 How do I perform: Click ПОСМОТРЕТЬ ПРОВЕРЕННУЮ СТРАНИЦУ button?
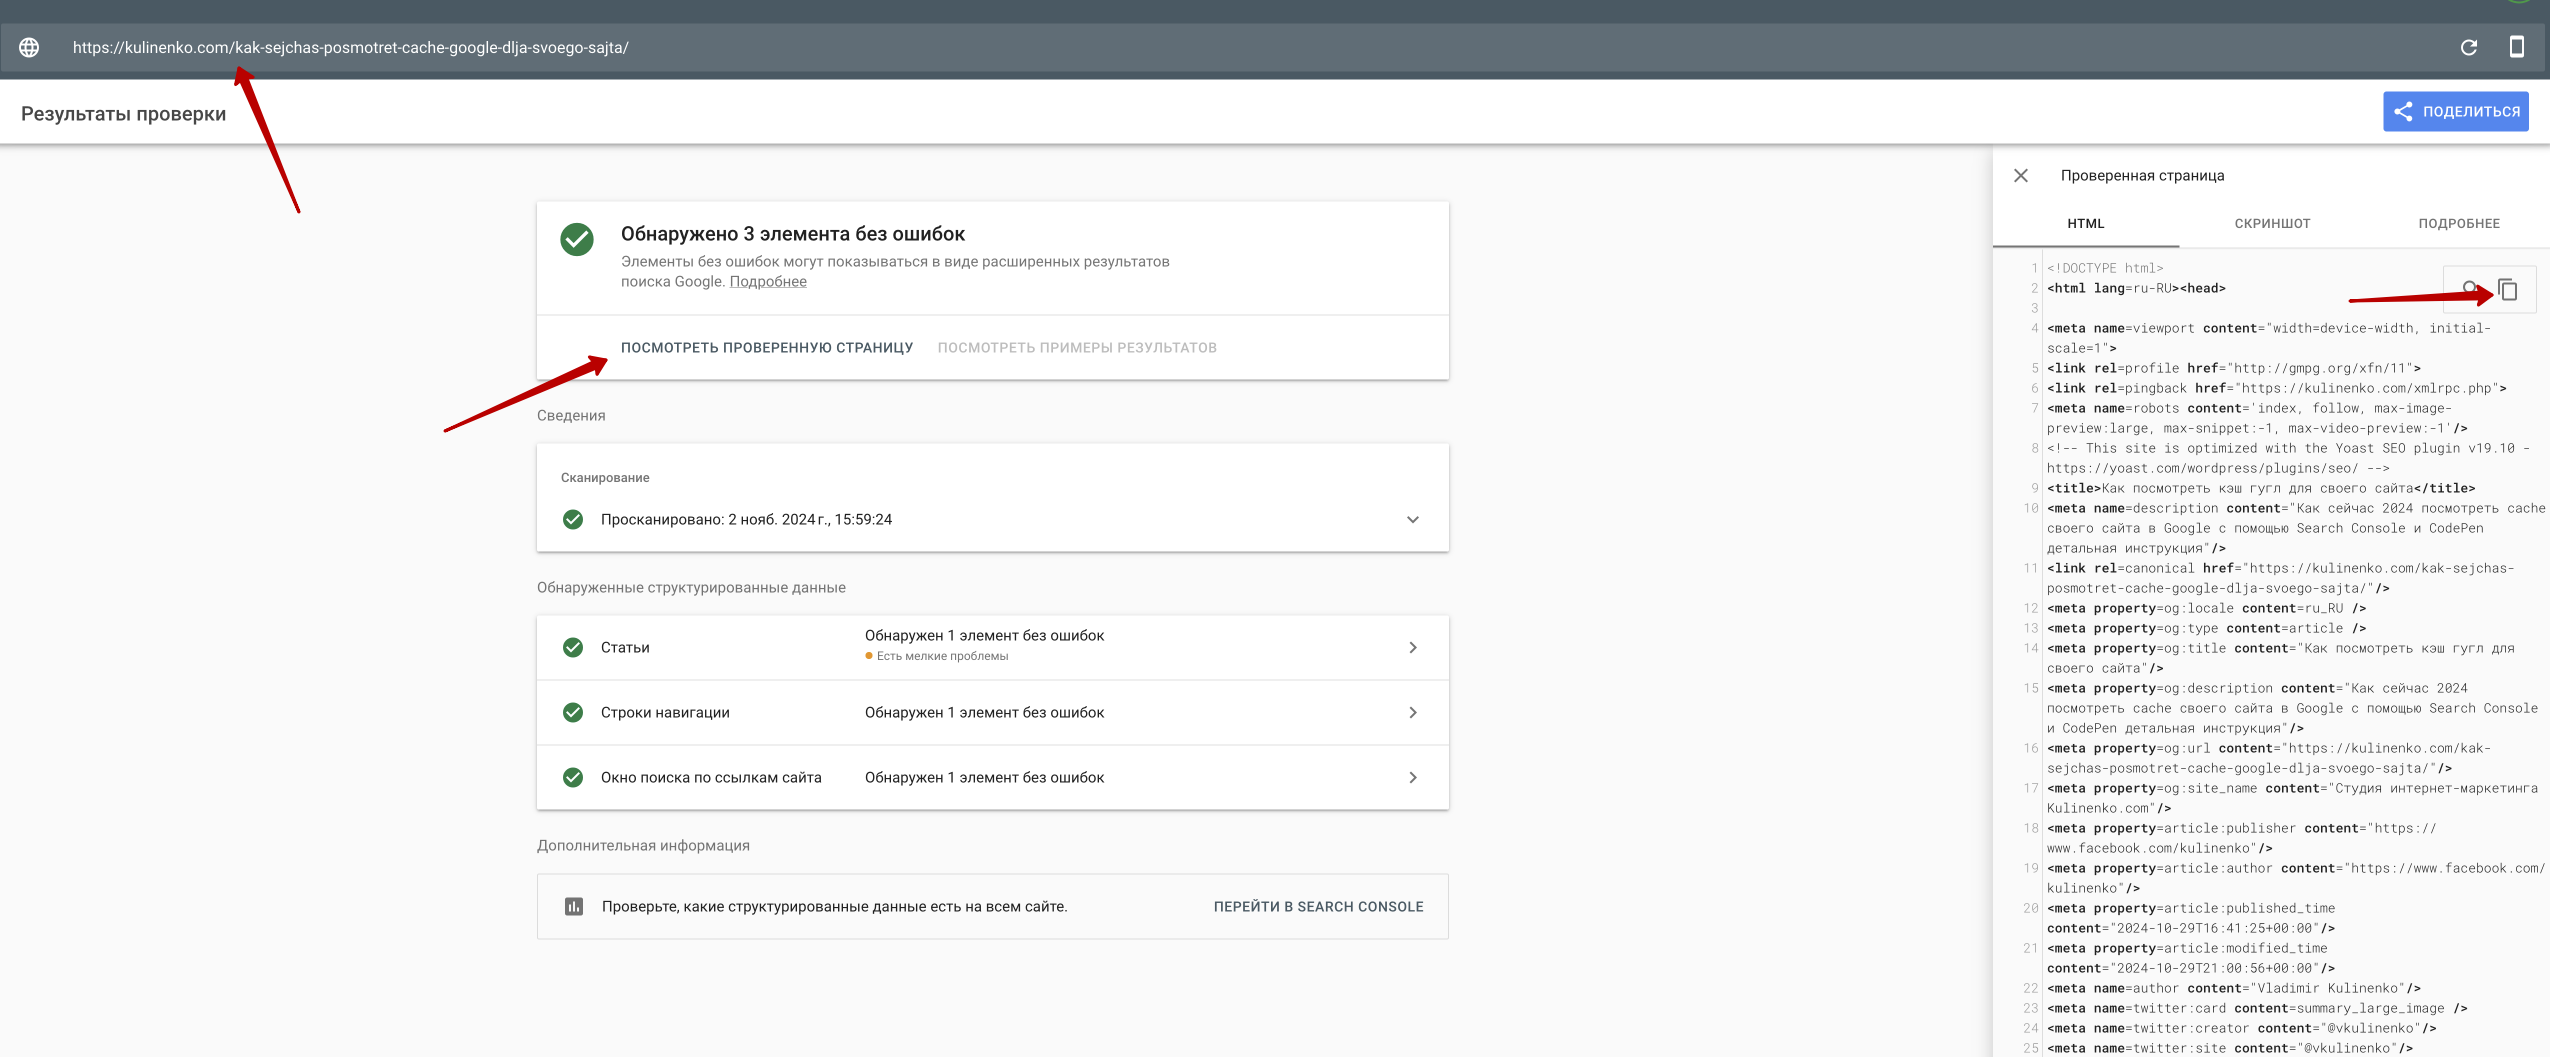point(766,347)
